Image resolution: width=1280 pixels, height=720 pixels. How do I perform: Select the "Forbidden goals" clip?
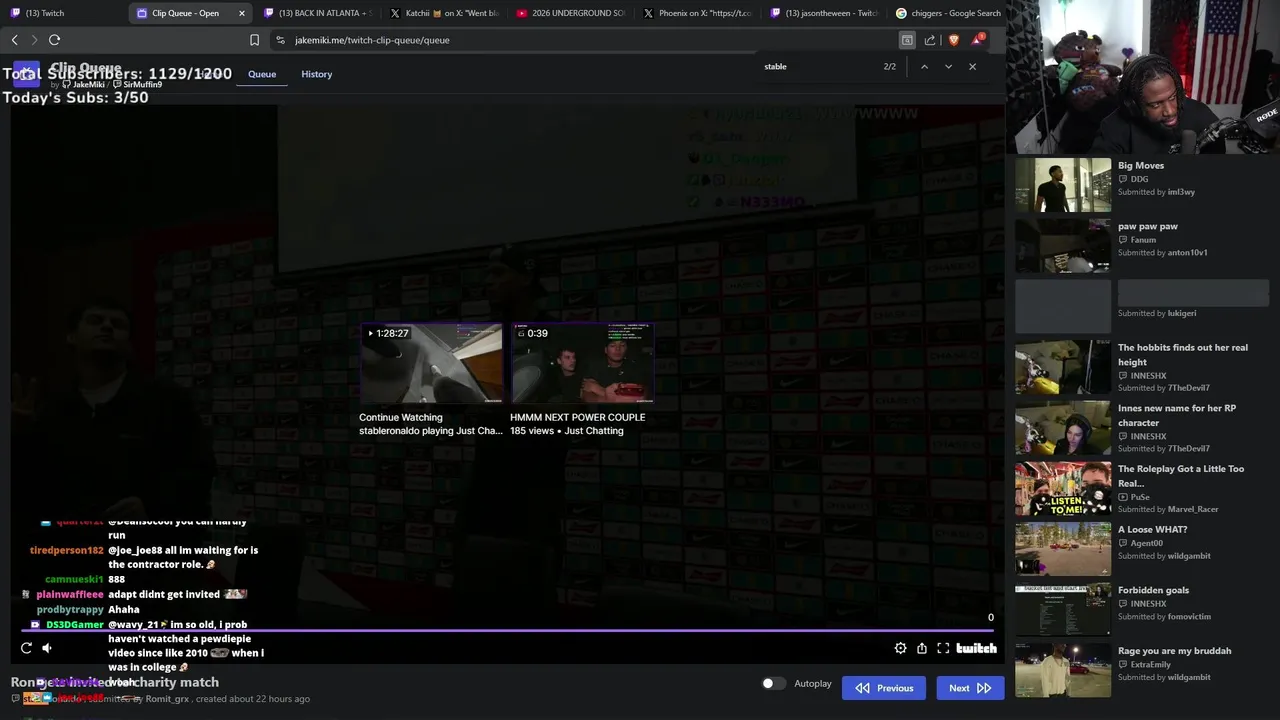coord(1153,590)
